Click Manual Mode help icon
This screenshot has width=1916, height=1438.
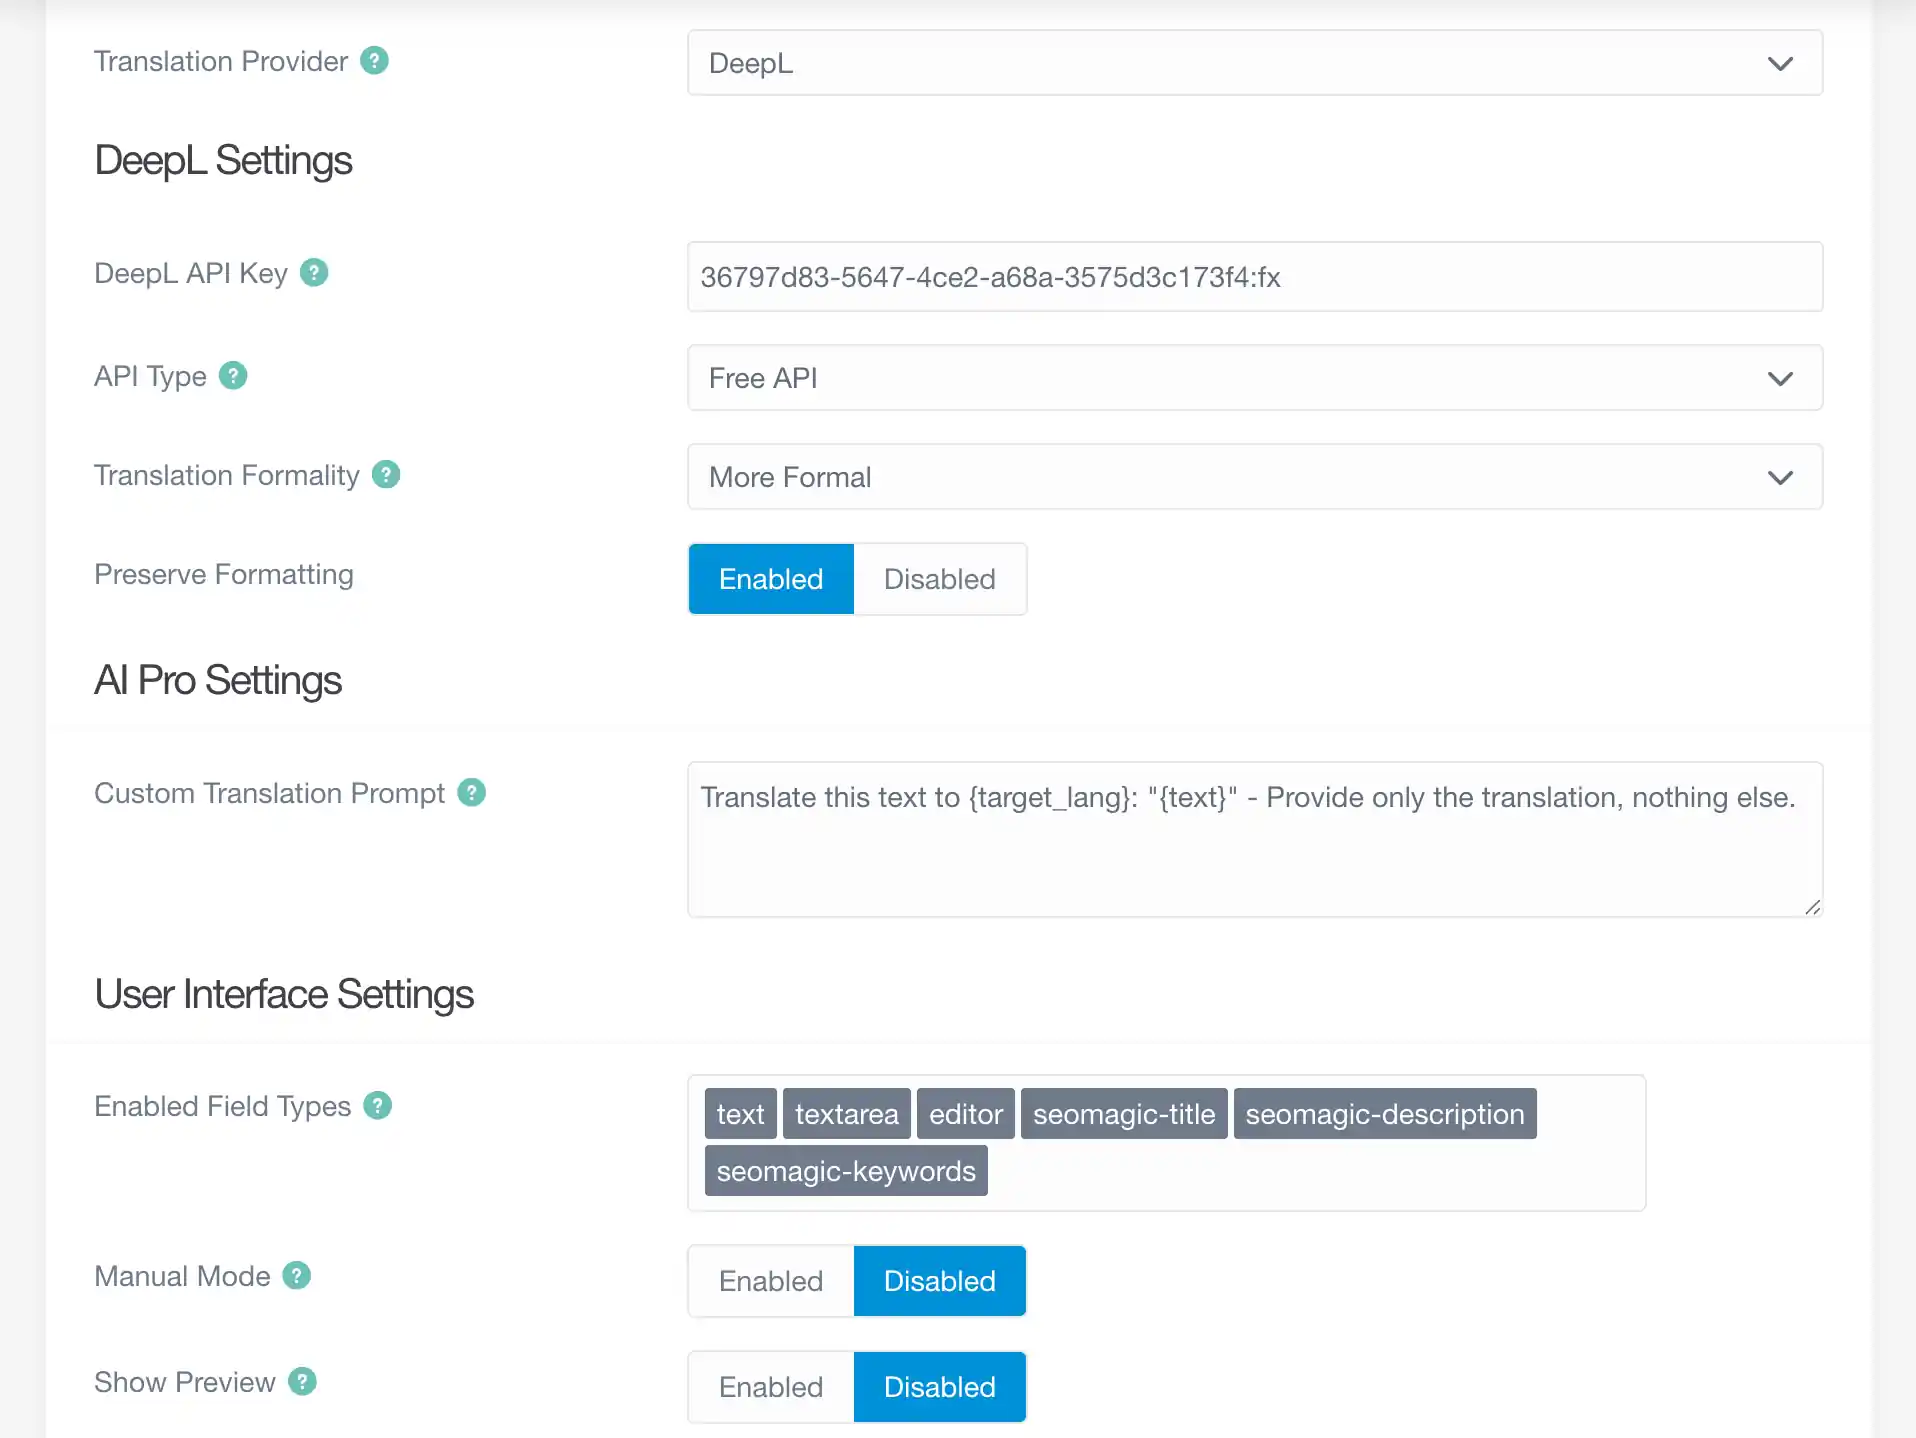[297, 1276]
